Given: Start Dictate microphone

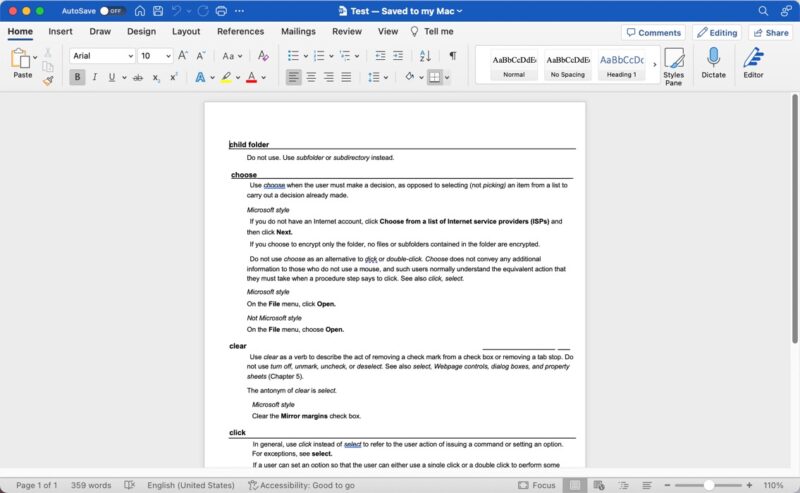Looking at the screenshot, I should click(x=713, y=63).
